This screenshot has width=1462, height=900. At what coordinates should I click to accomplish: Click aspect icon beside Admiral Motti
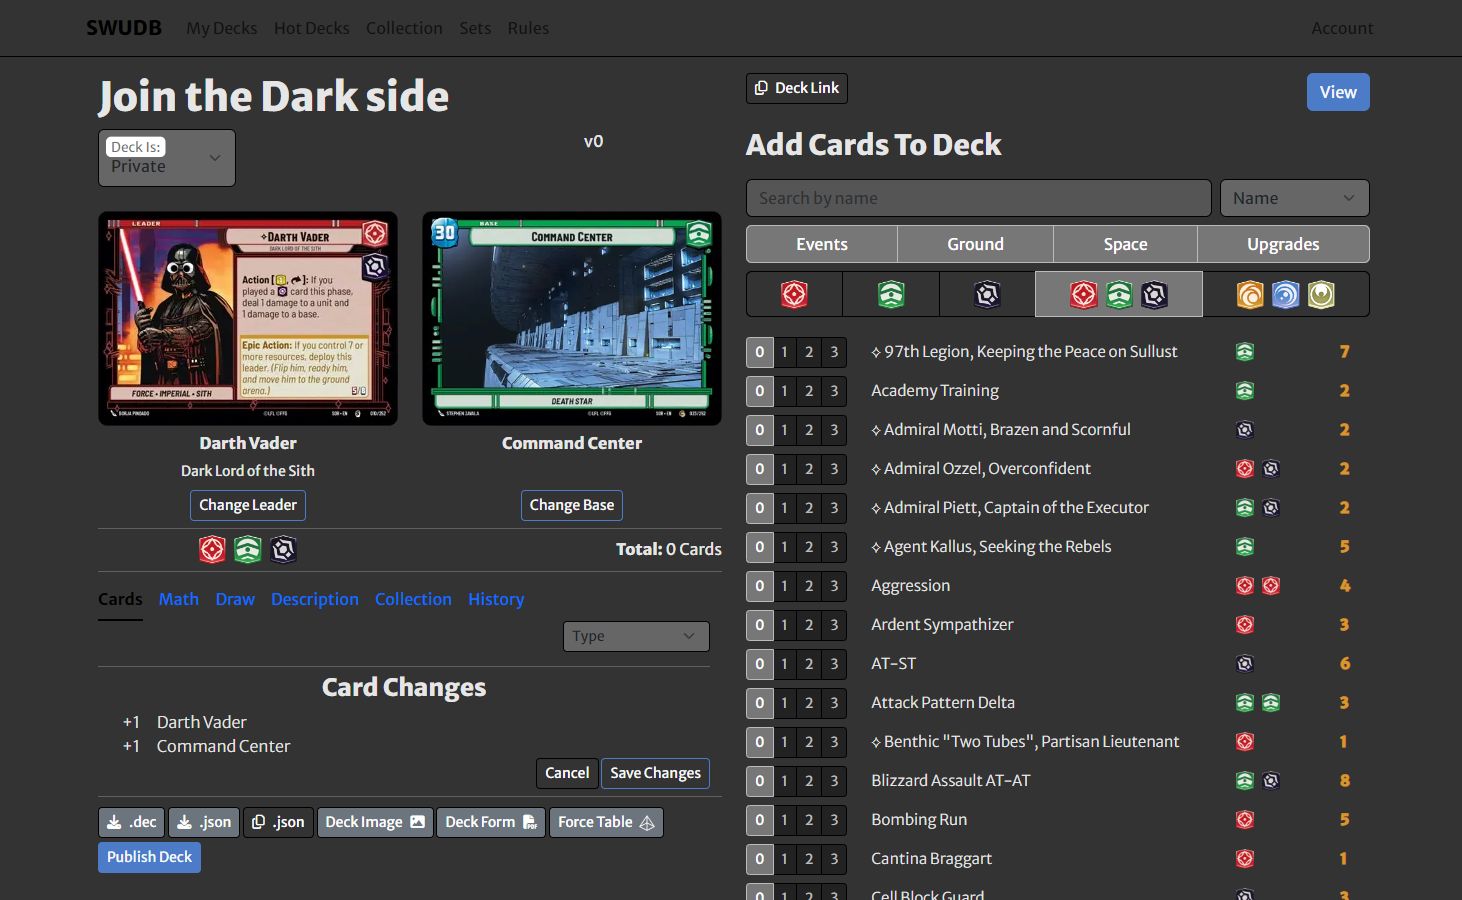click(x=1244, y=430)
